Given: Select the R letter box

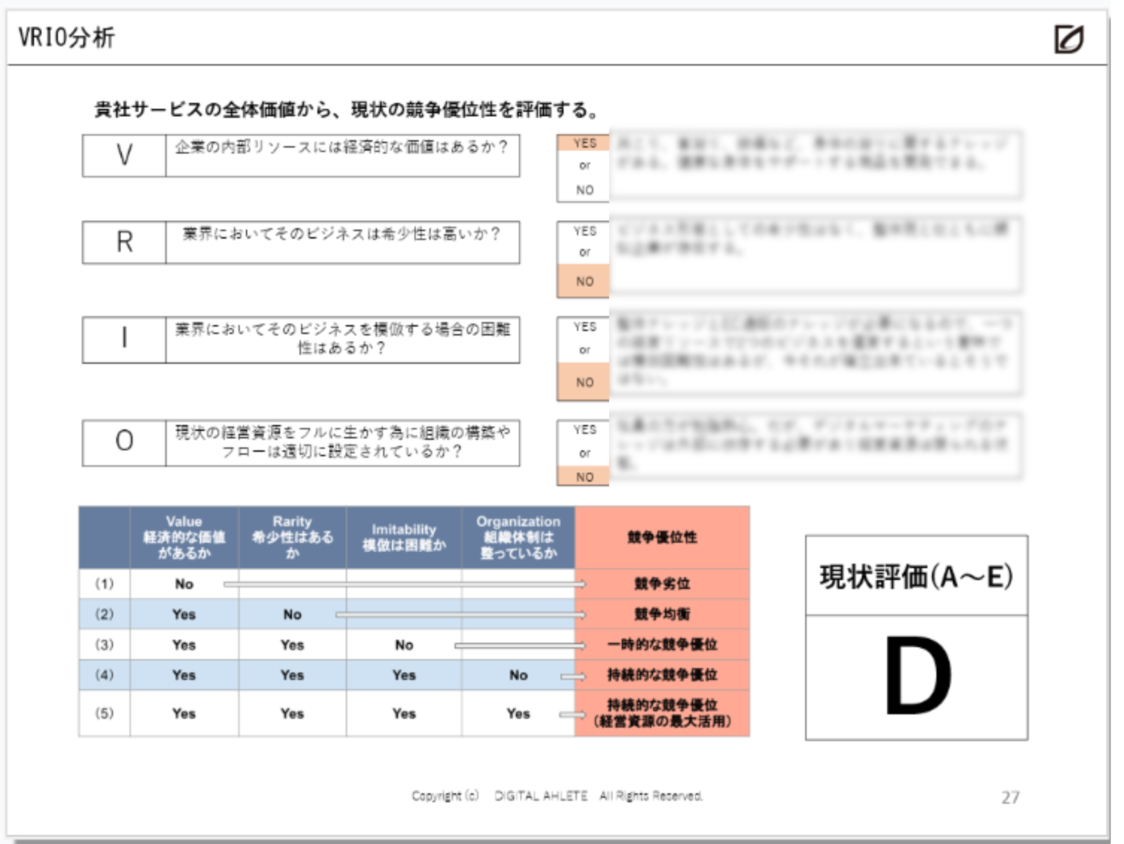Looking at the screenshot, I should point(124,242).
